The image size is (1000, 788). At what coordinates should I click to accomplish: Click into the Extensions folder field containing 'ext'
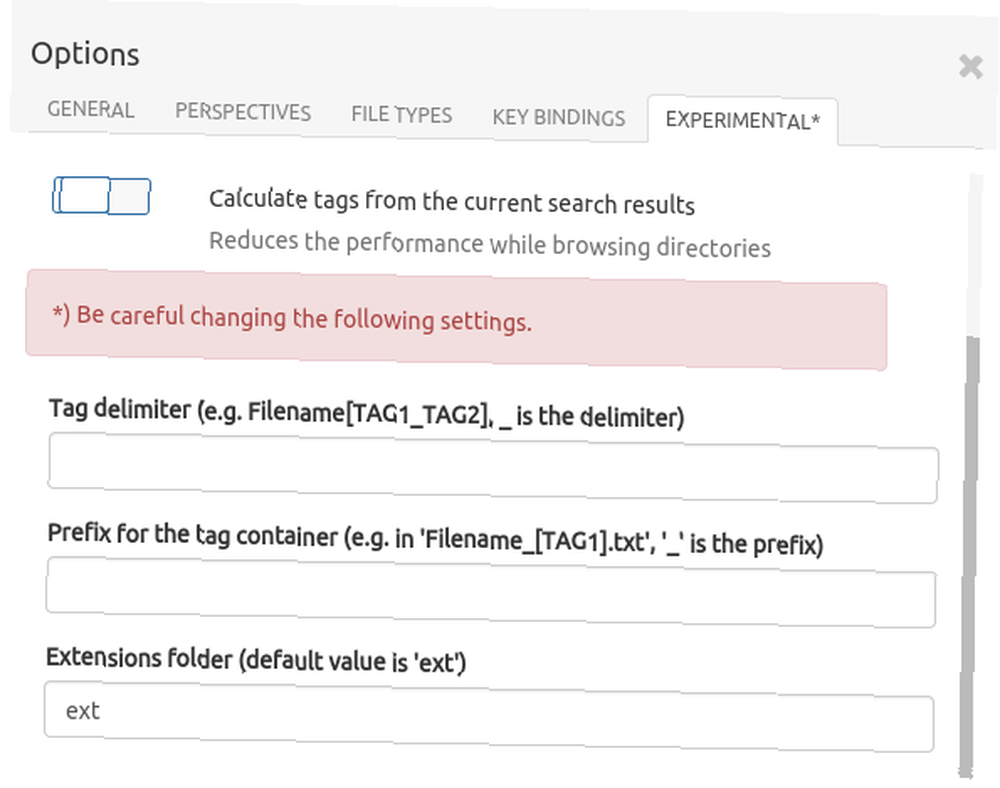coord(489,717)
